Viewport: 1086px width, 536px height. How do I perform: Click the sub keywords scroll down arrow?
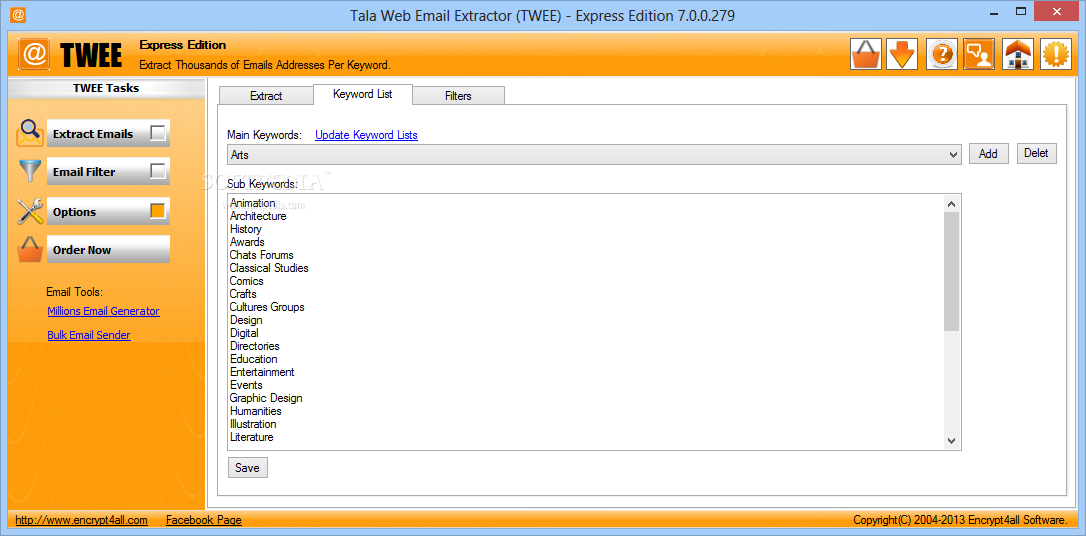pyautogui.click(x=952, y=440)
